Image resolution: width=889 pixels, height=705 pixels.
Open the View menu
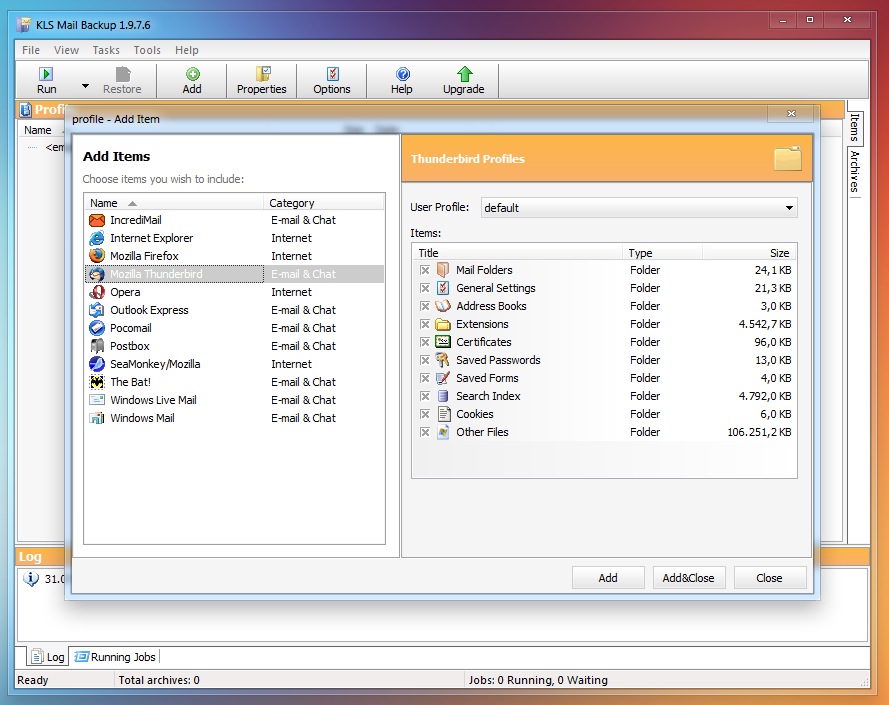[x=66, y=50]
